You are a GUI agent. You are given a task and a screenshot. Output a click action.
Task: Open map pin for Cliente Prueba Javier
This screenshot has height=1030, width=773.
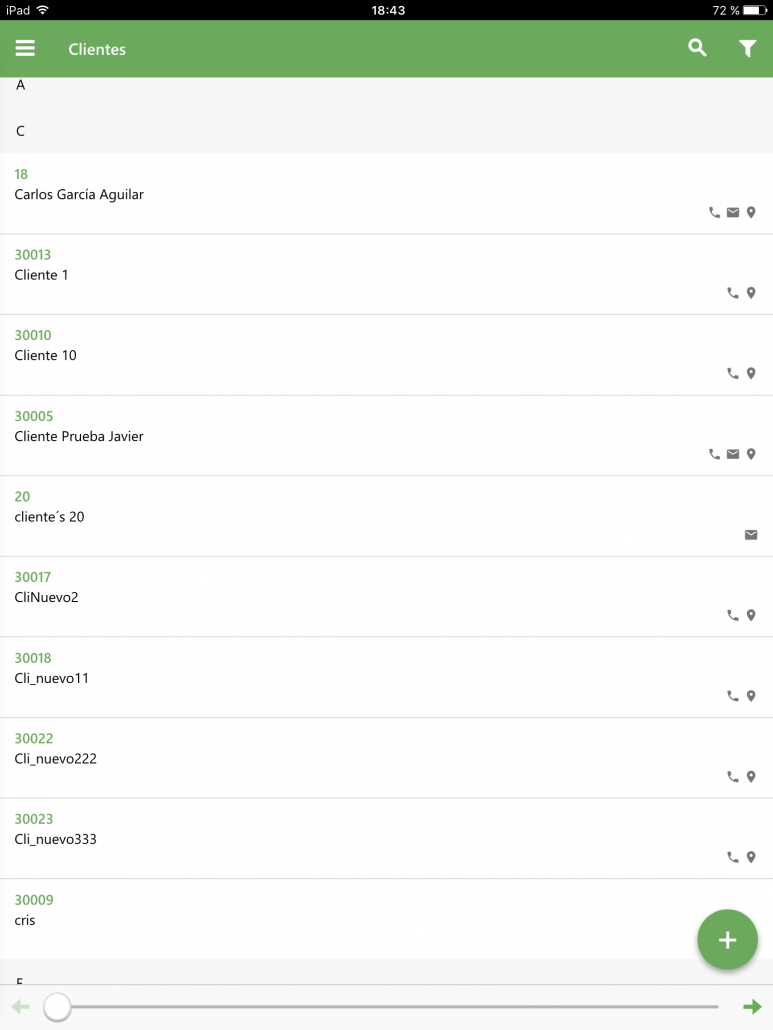click(x=751, y=454)
